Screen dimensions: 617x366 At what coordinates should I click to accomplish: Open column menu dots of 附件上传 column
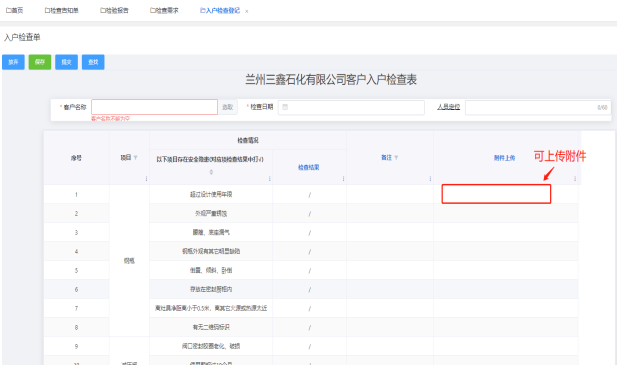[x=575, y=179]
